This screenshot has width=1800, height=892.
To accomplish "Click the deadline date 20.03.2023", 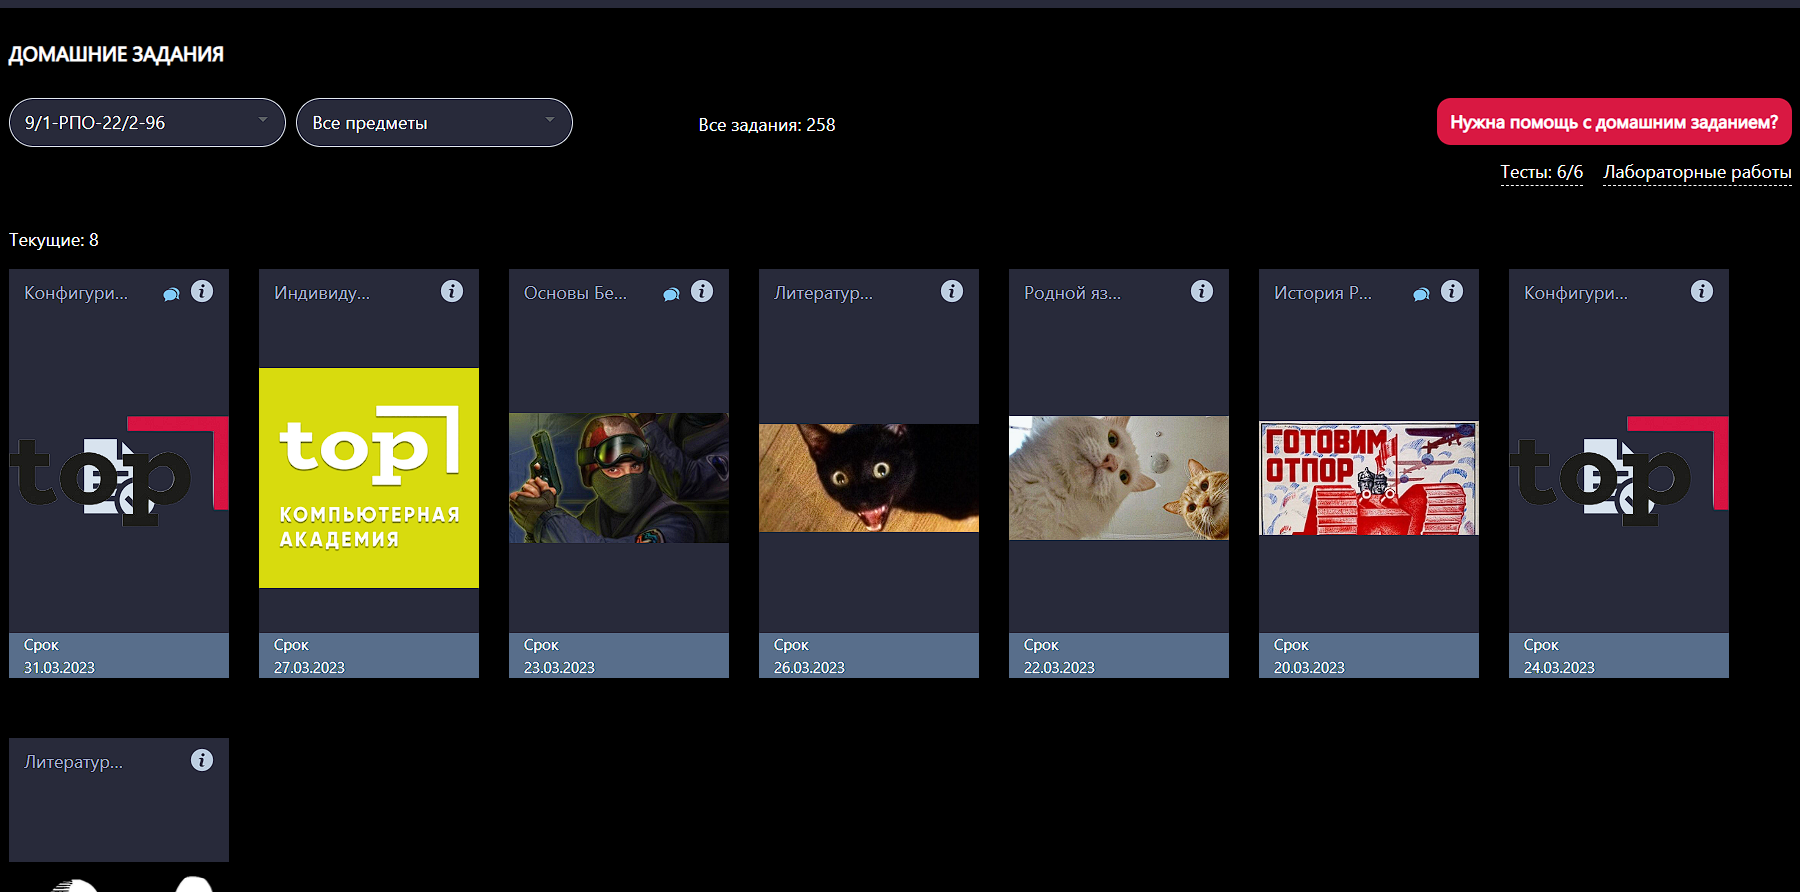I will [1309, 667].
